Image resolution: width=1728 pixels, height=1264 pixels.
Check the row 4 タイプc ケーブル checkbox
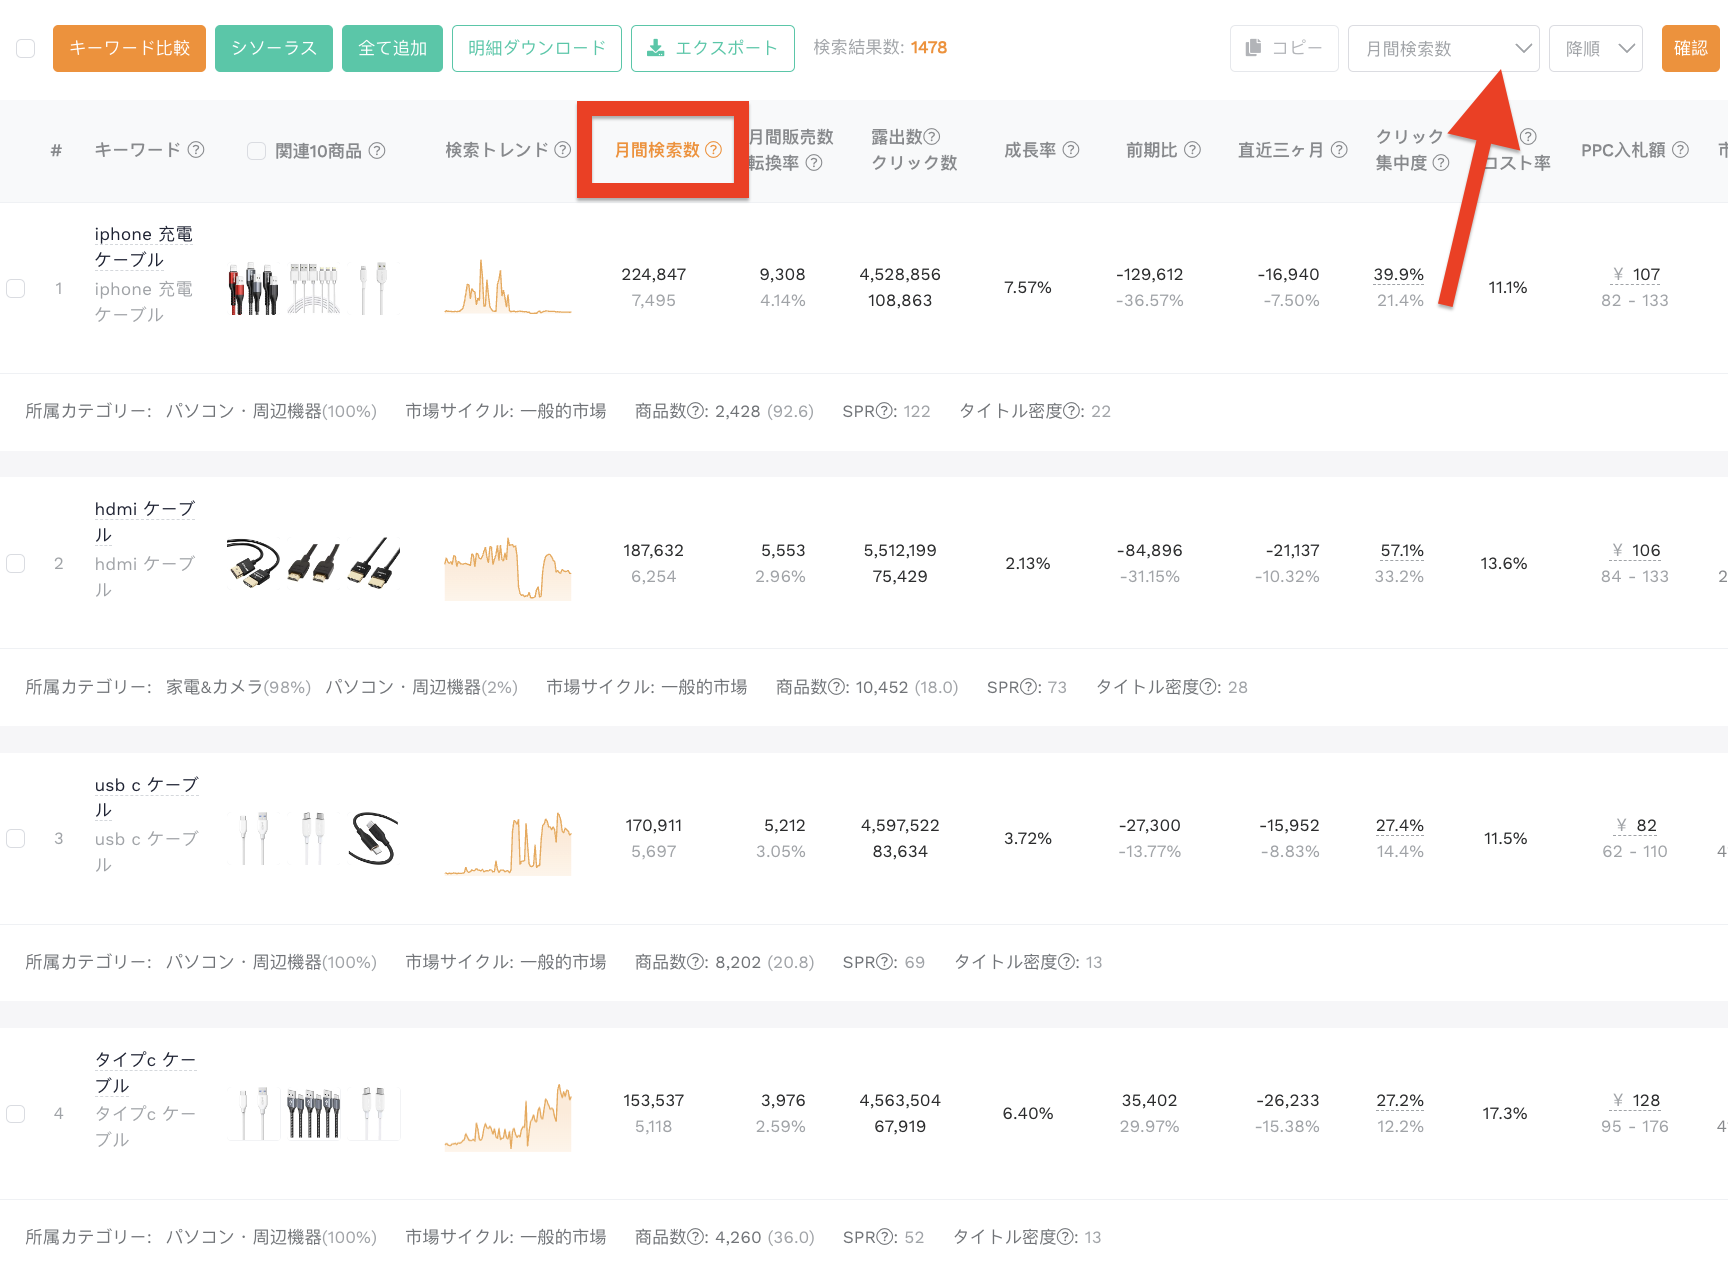(x=16, y=1113)
